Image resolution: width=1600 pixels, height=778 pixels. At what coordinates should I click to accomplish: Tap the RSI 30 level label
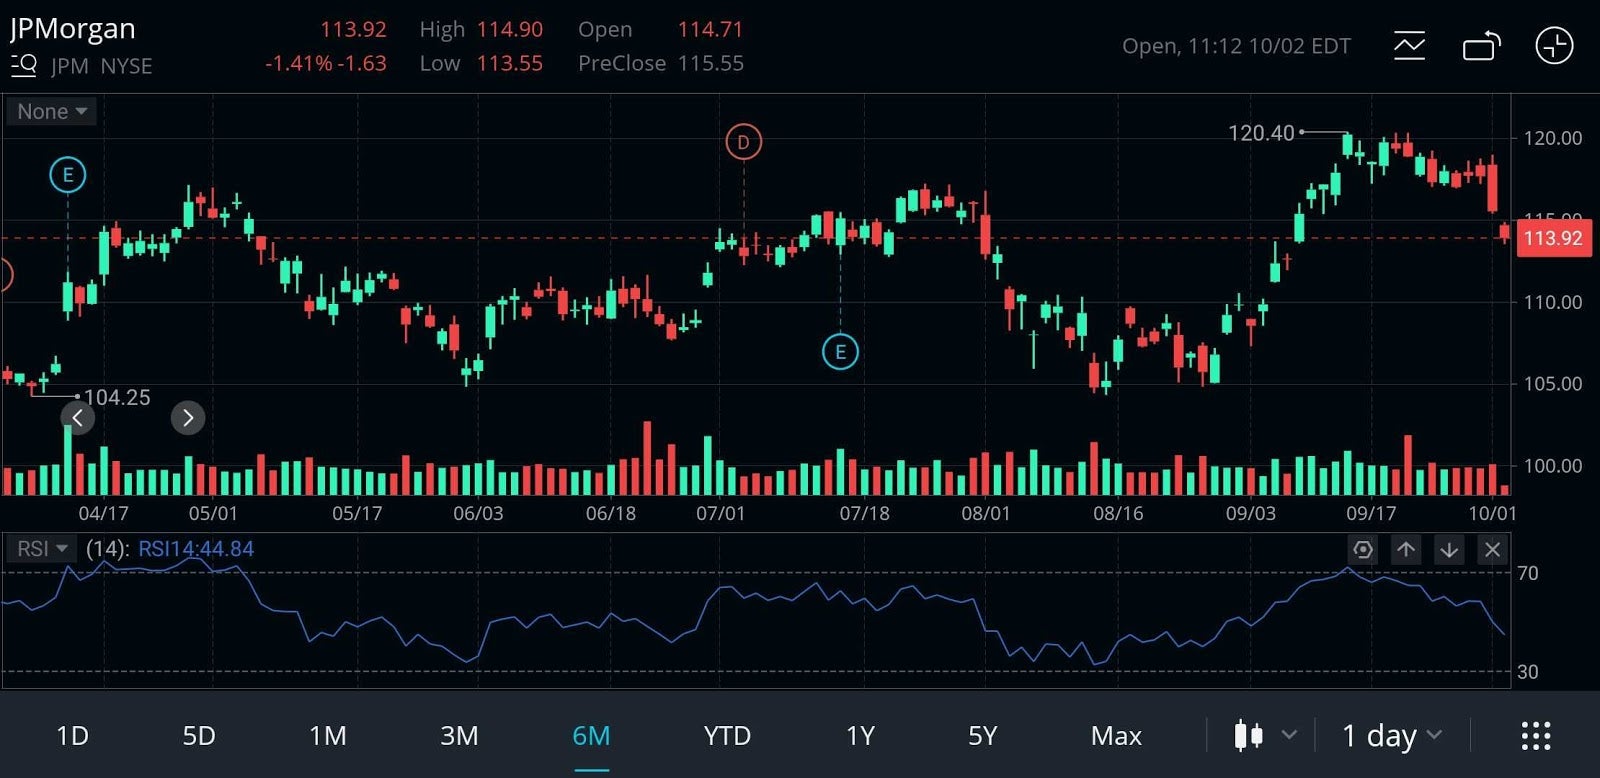[x=1528, y=672]
